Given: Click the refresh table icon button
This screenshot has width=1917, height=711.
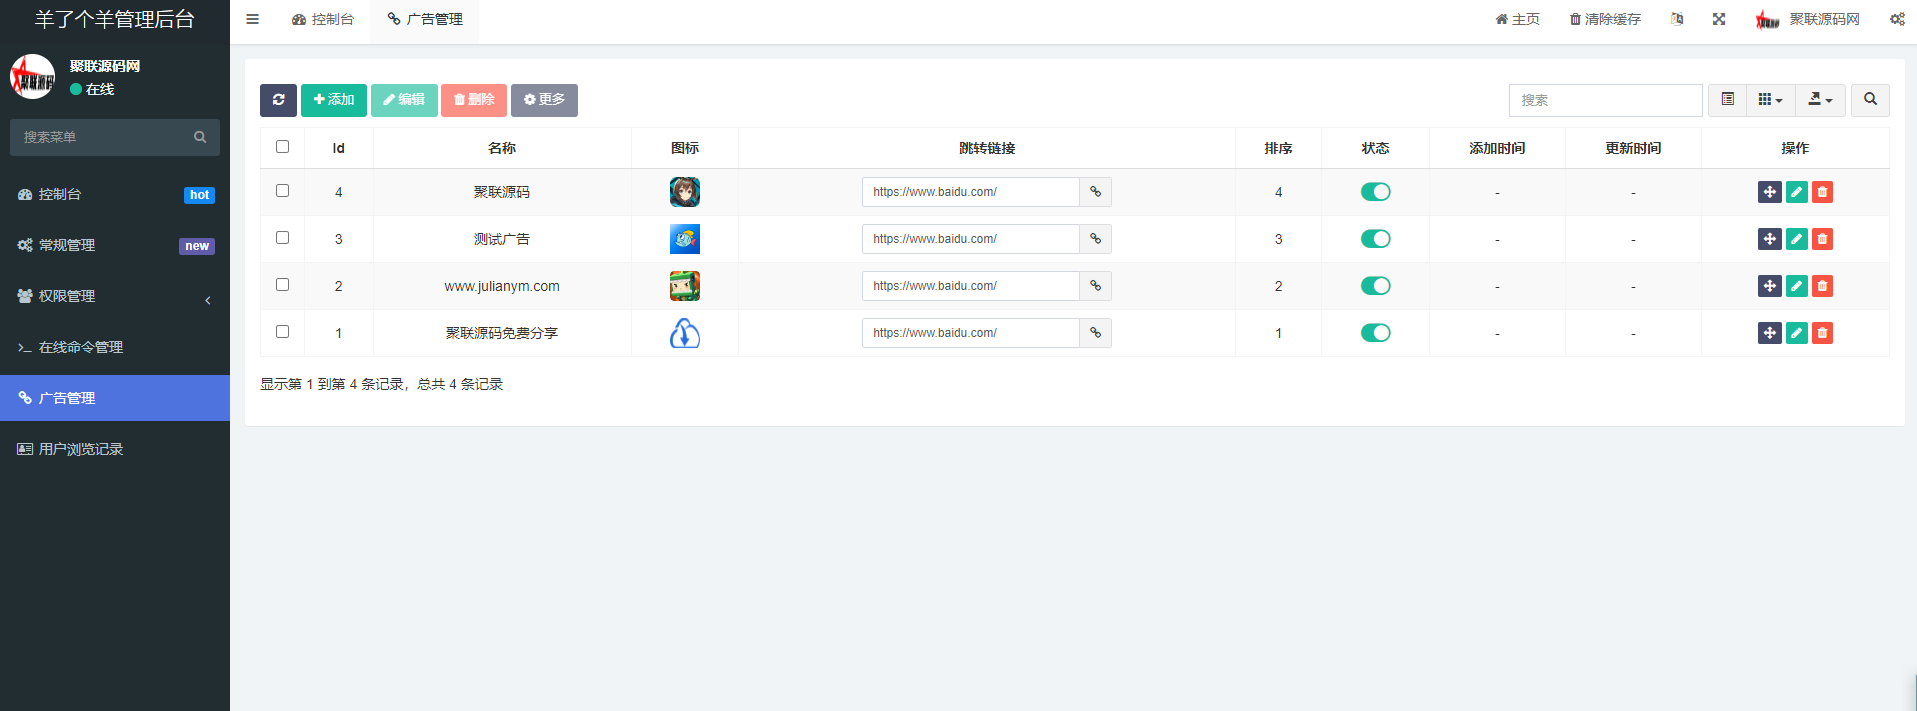Looking at the screenshot, I should tap(278, 100).
